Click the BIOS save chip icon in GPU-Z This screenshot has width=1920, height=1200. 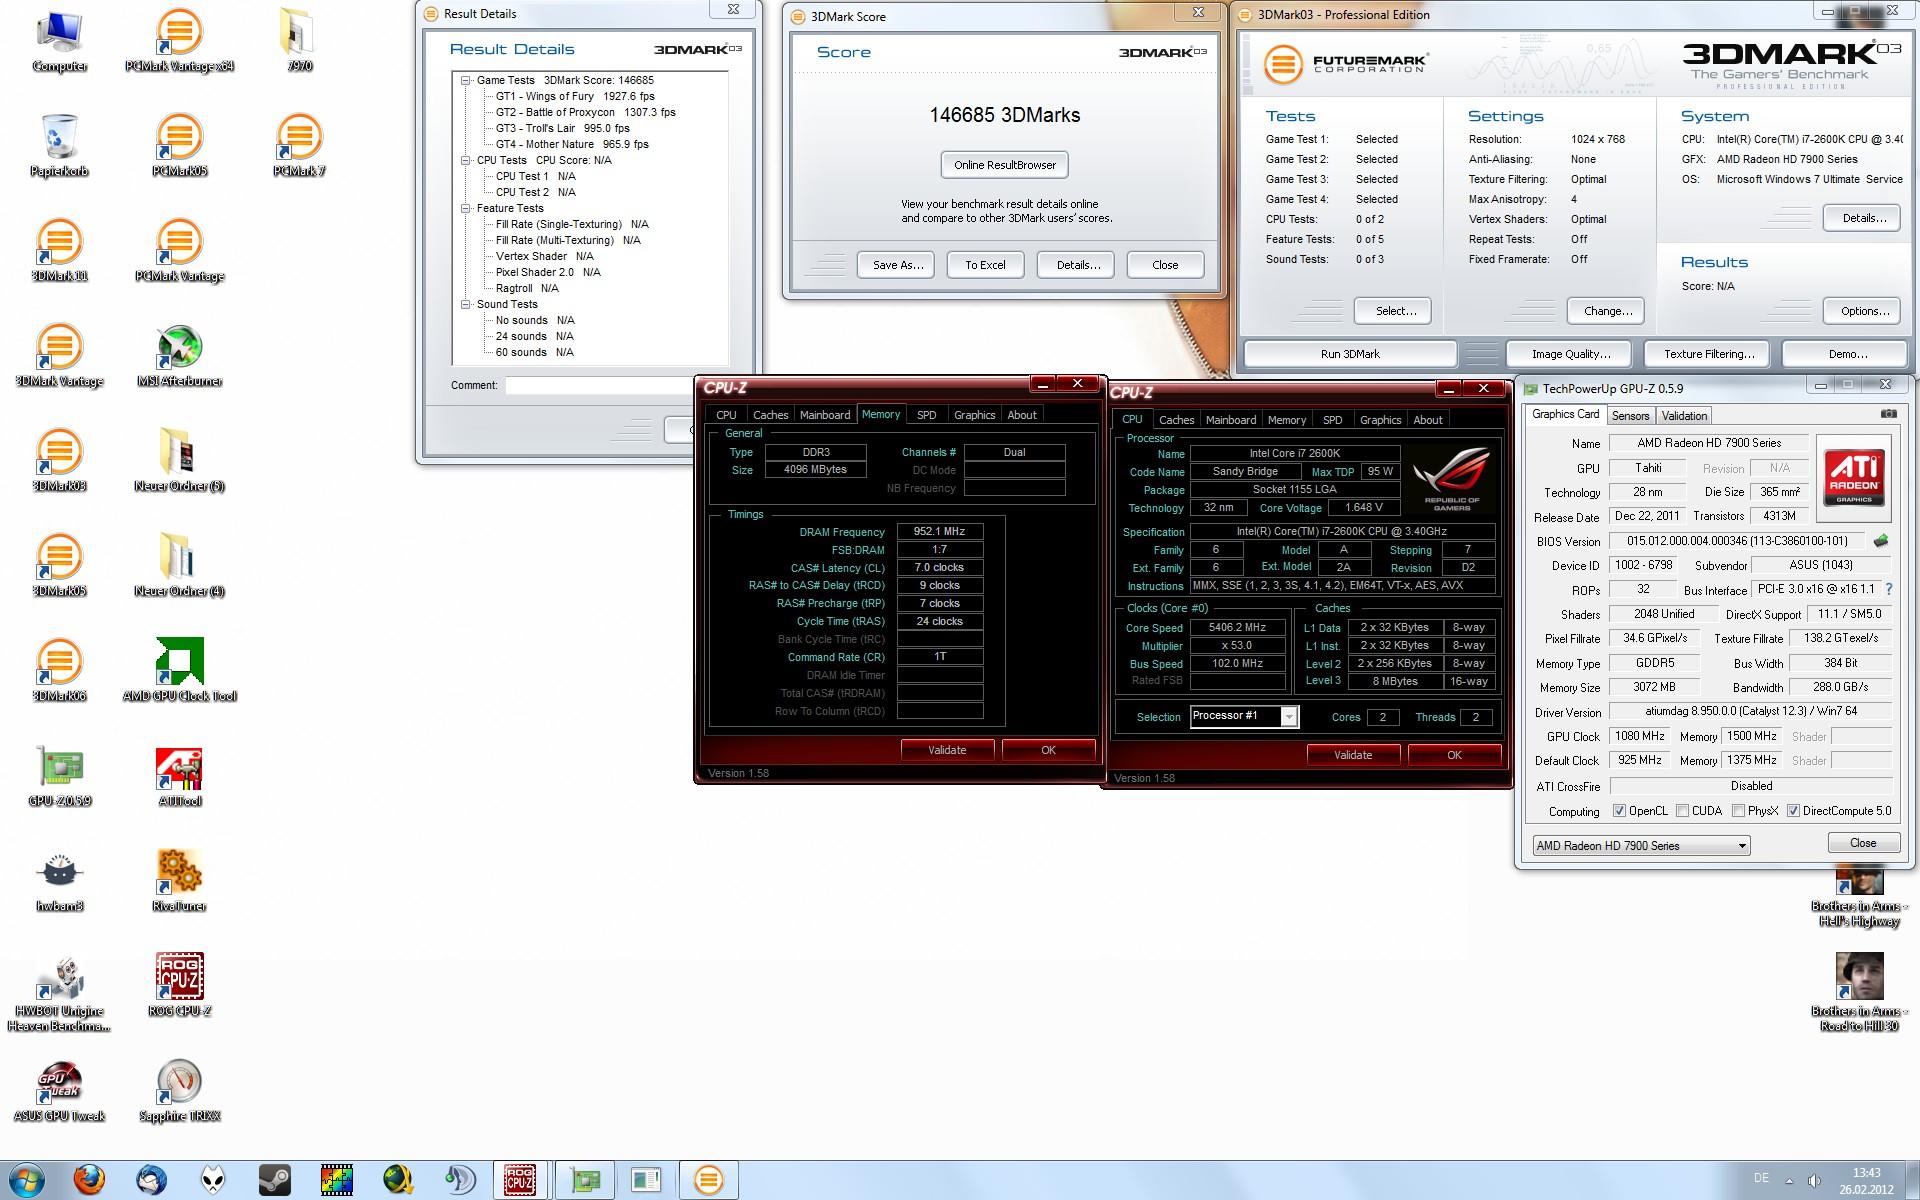[1881, 541]
